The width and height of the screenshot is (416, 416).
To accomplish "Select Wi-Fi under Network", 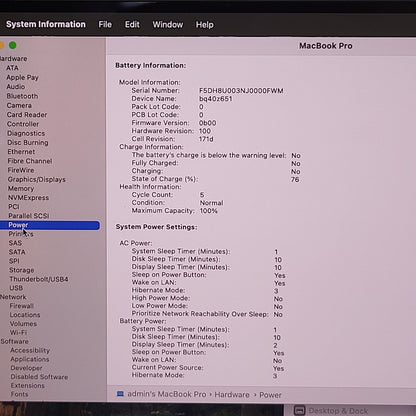I will click(x=18, y=332).
